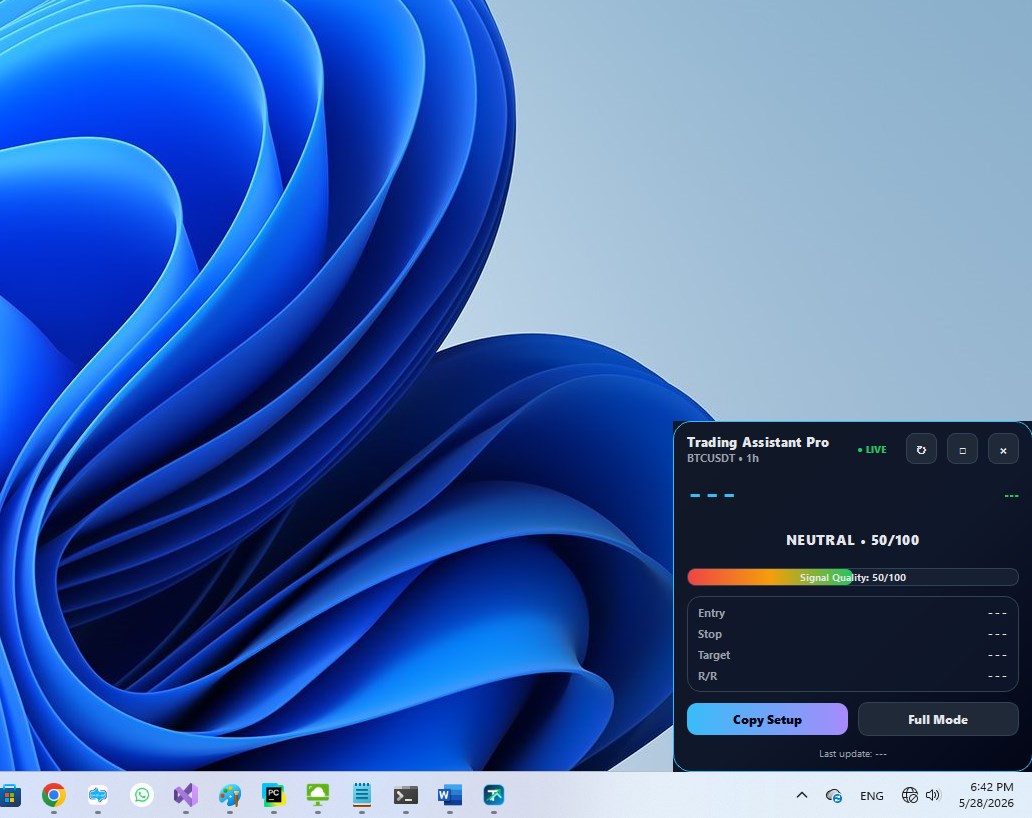Click the Trading Assistant Pro title

click(x=758, y=442)
